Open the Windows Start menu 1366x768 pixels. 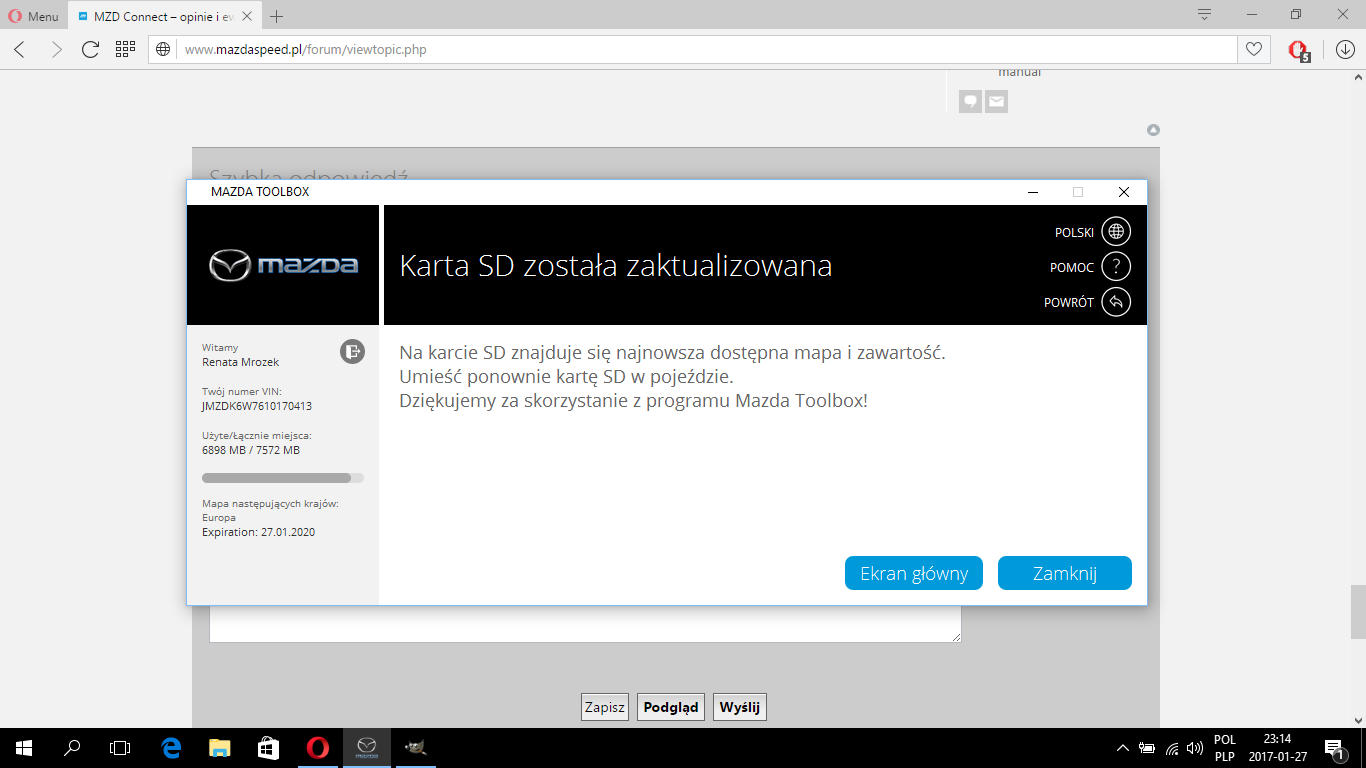24,747
